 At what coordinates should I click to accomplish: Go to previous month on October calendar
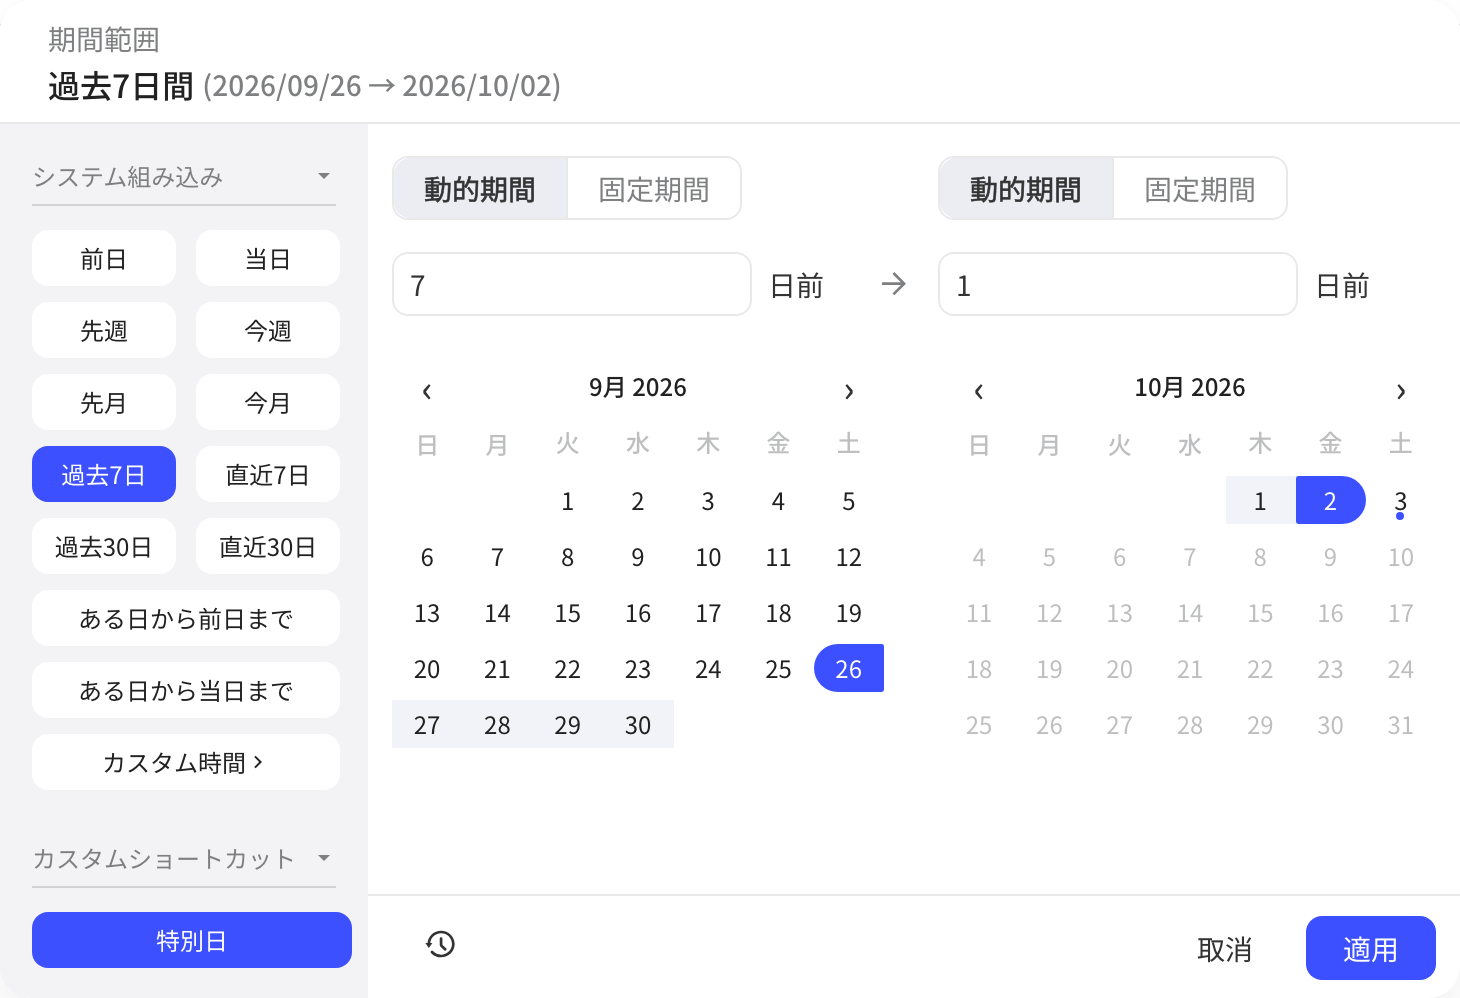[x=979, y=391]
